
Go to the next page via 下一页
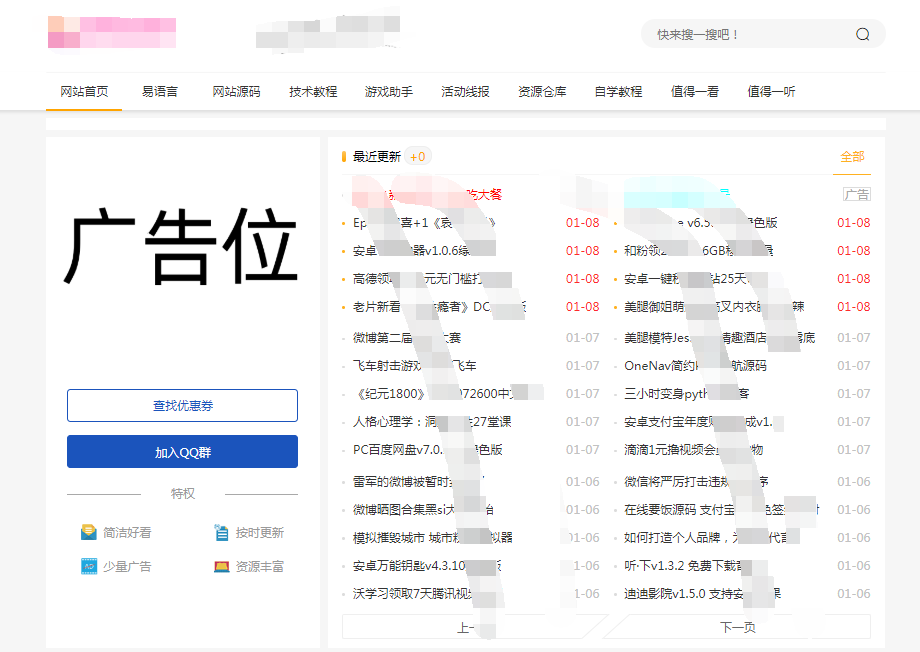click(x=736, y=626)
